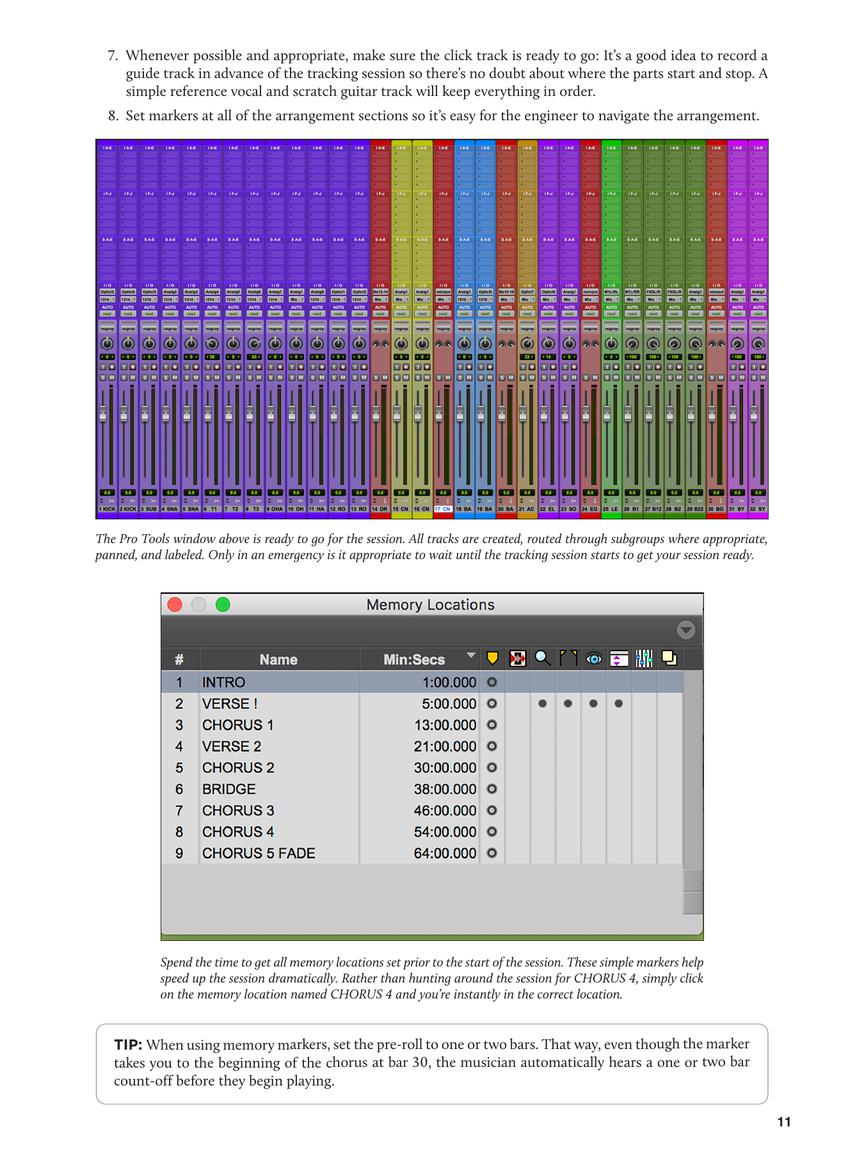Image resolution: width=864 pixels, height=1152 pixels.
Task: Click the Selection memory location icon header
Action: coord(517,658)
